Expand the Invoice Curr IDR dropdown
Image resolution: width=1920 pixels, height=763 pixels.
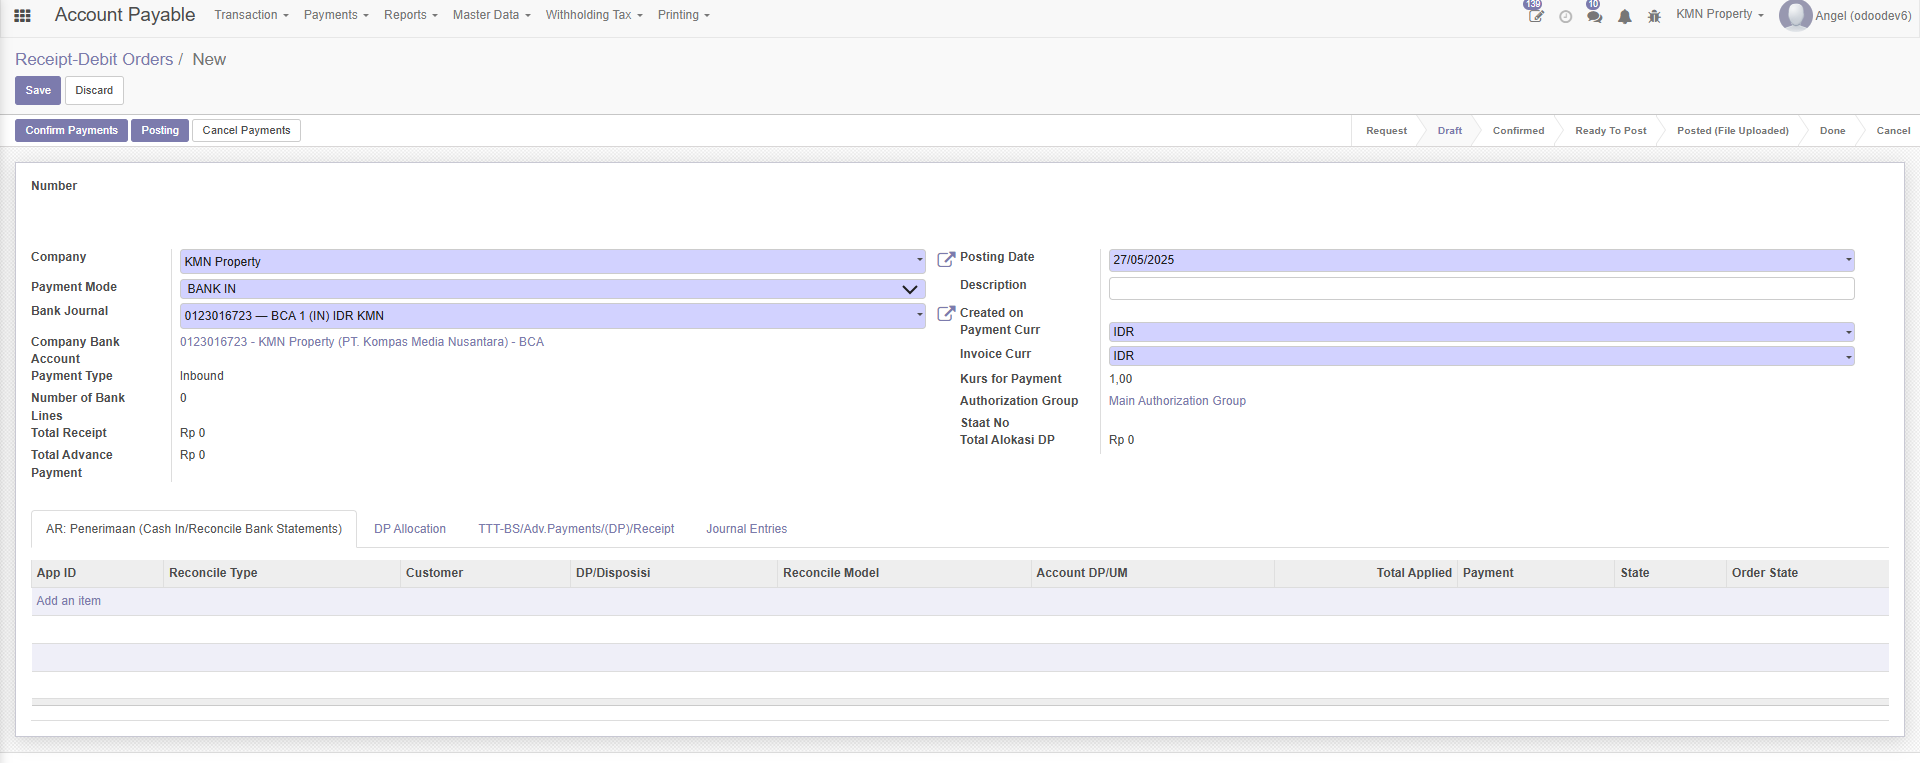coord(1848,356)
